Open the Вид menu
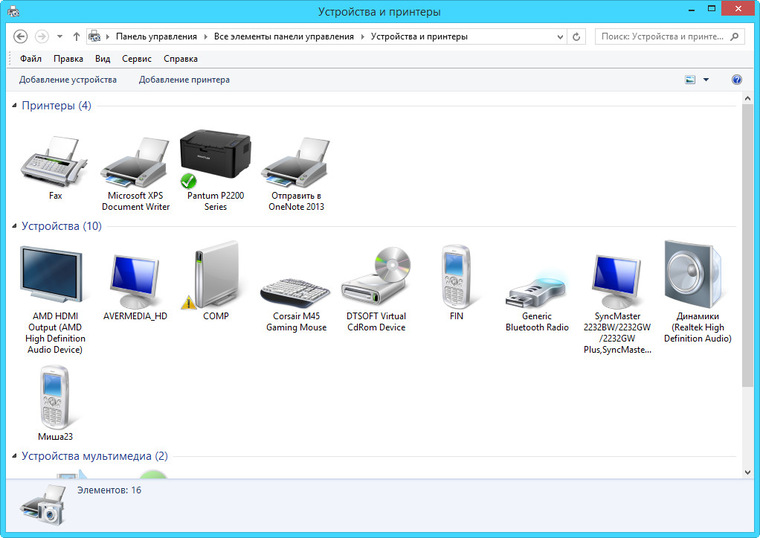This screenshot has height=538, width=760. click(x=102, y=59)
